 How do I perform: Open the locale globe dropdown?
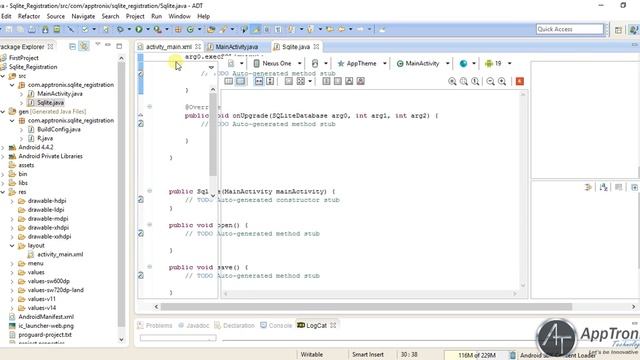468,63
